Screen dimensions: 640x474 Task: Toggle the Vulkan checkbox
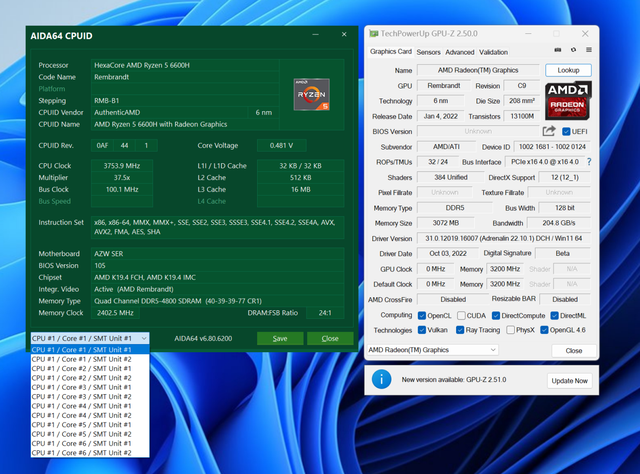click(422, 330)
